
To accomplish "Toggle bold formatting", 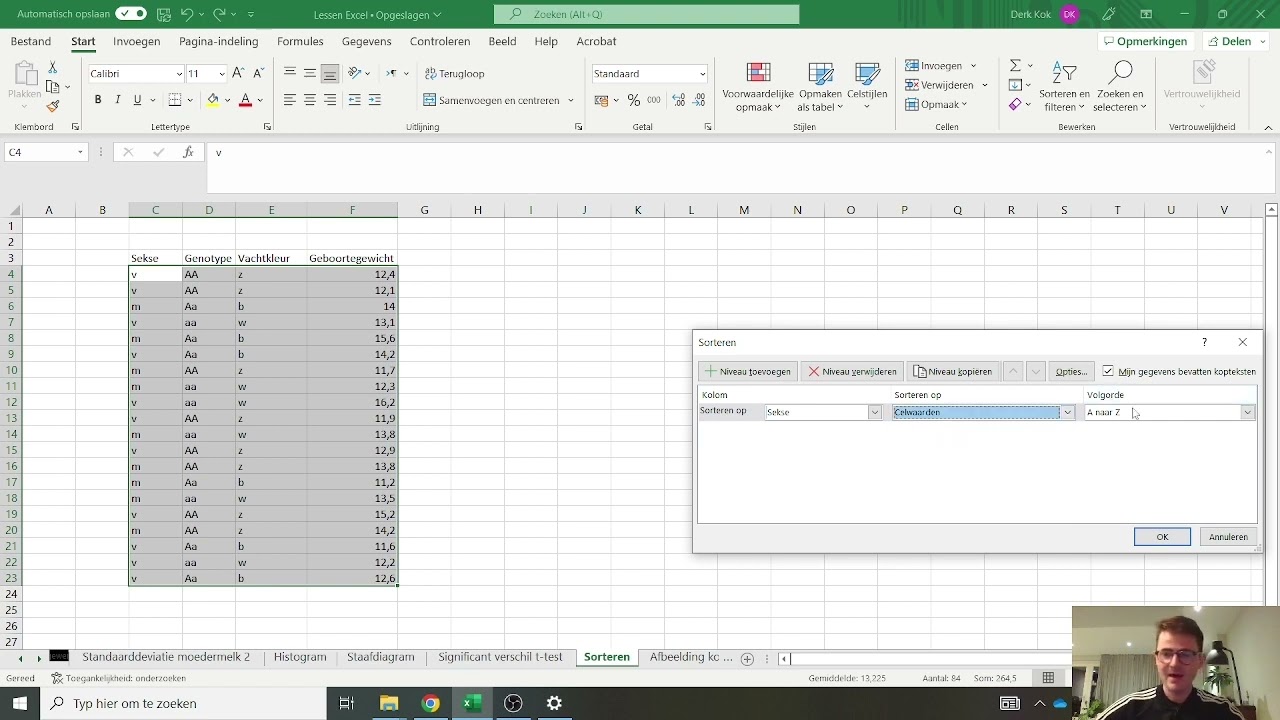I will pos(98,100).
